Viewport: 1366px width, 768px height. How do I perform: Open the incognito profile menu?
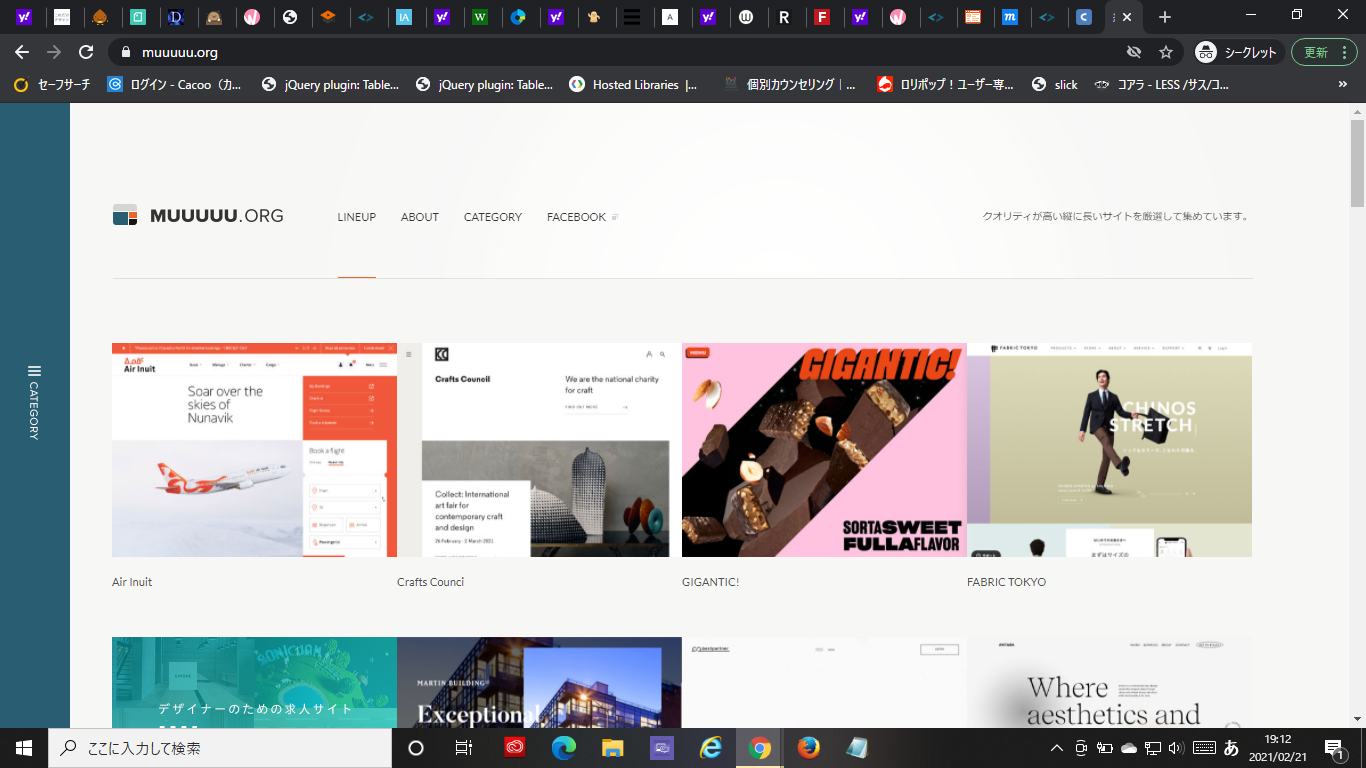point(1239,52)
